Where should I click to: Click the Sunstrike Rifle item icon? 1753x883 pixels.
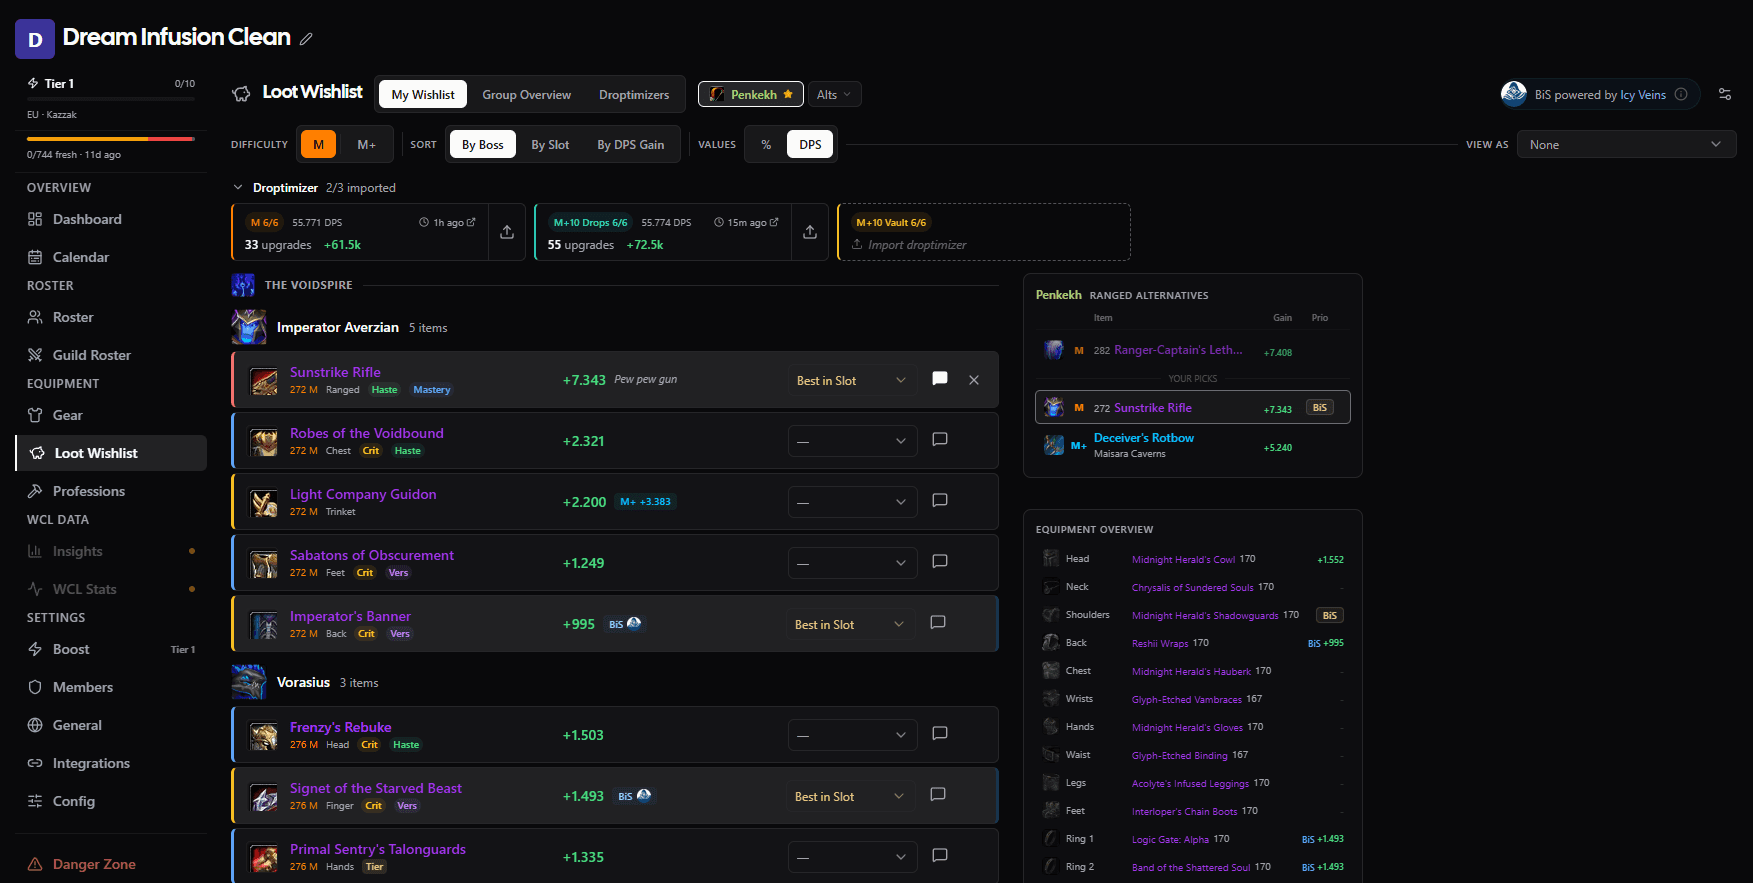coord(264,381)
